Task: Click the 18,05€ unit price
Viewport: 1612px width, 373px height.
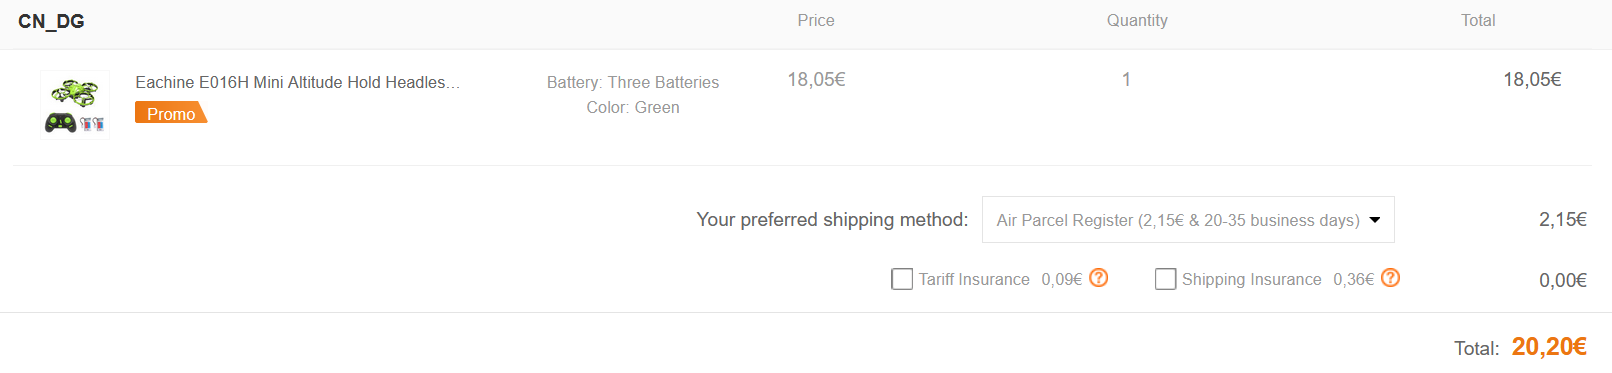Action: click(816, 79)
